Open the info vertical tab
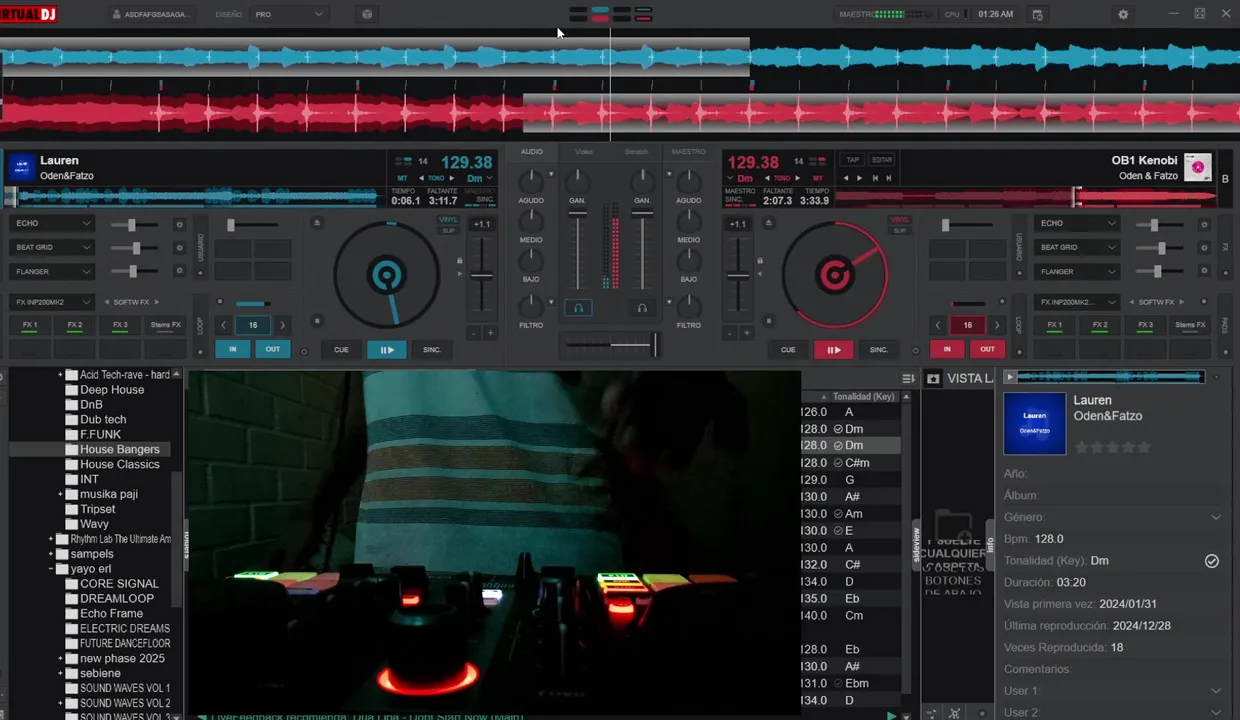The height and width of the screenshot is (720, 1240). pyautogui.click(x=990, y=546)
